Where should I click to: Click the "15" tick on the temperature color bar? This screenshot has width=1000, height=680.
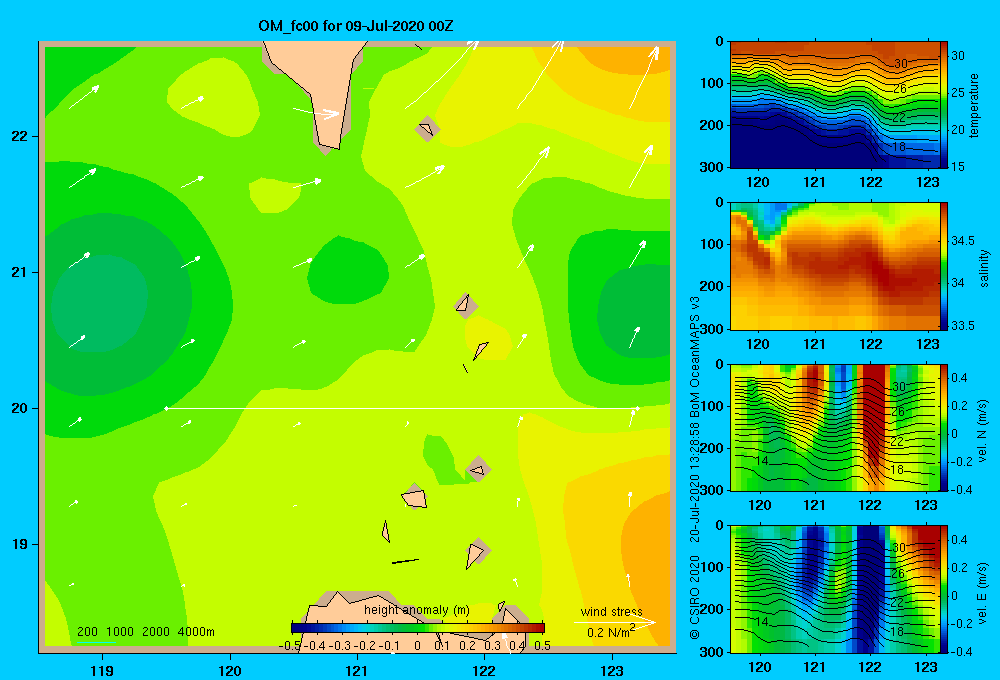click(958, 166)
